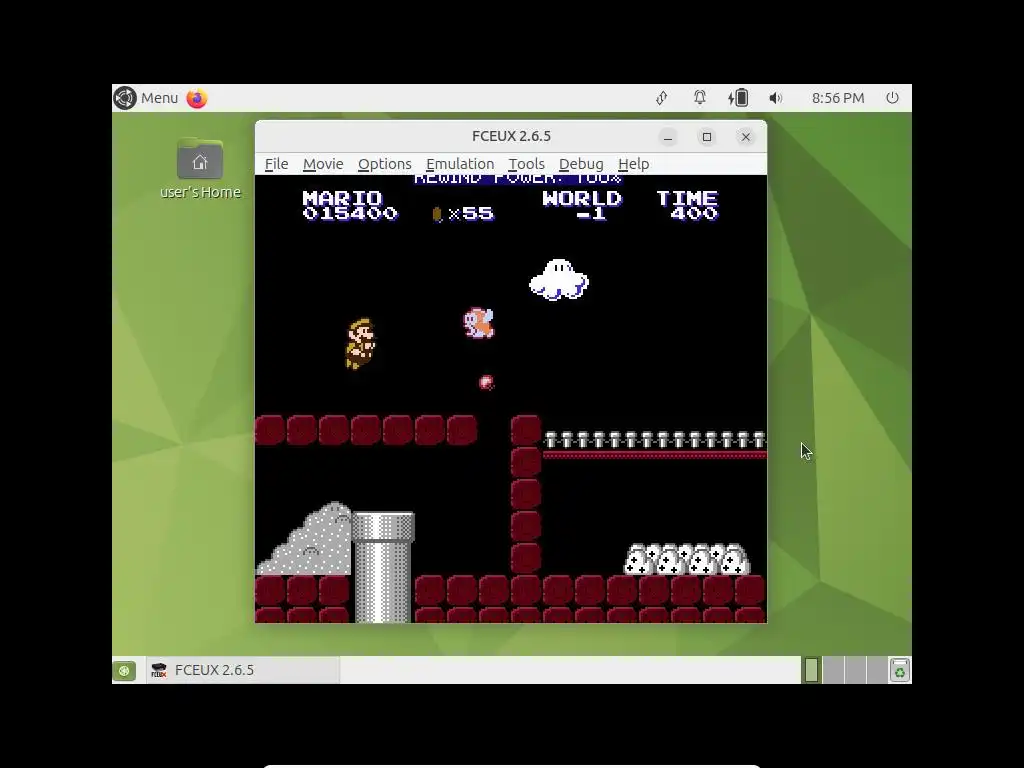Viewport: 1024px width, 768px height.
Task: Open the network connection indicator icon
Action: (662, 98)
